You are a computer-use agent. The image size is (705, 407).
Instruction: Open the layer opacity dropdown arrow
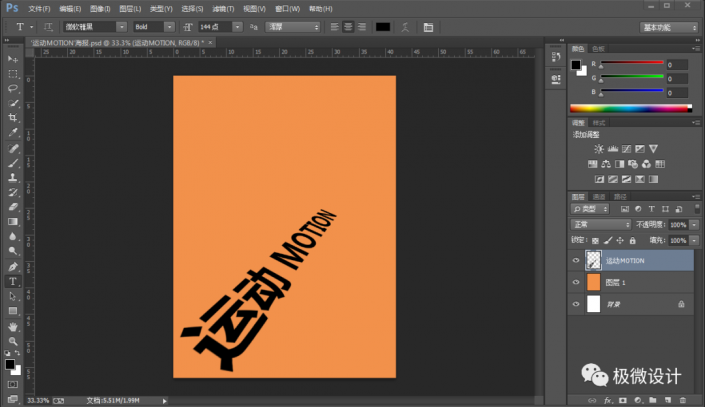(694, 224)
